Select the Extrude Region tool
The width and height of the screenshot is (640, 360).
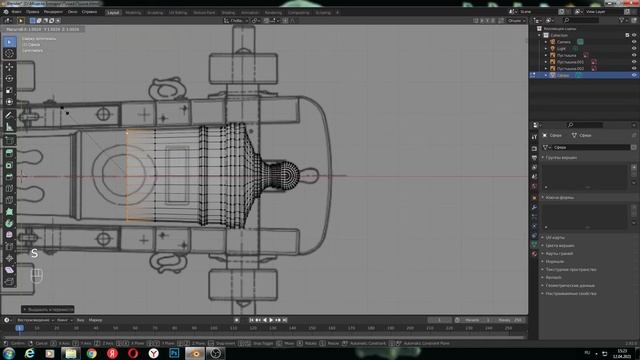(x=9, y=153)
